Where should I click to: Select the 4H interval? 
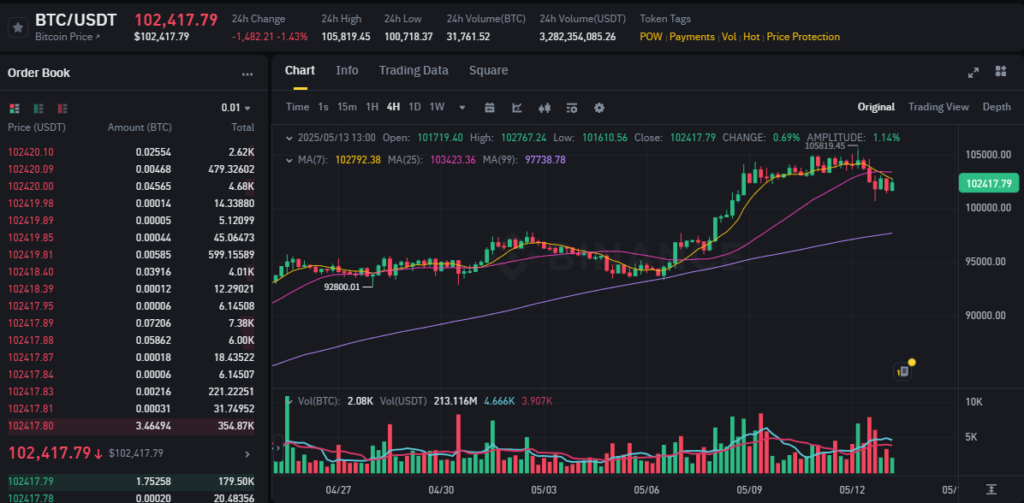[393, 107]
